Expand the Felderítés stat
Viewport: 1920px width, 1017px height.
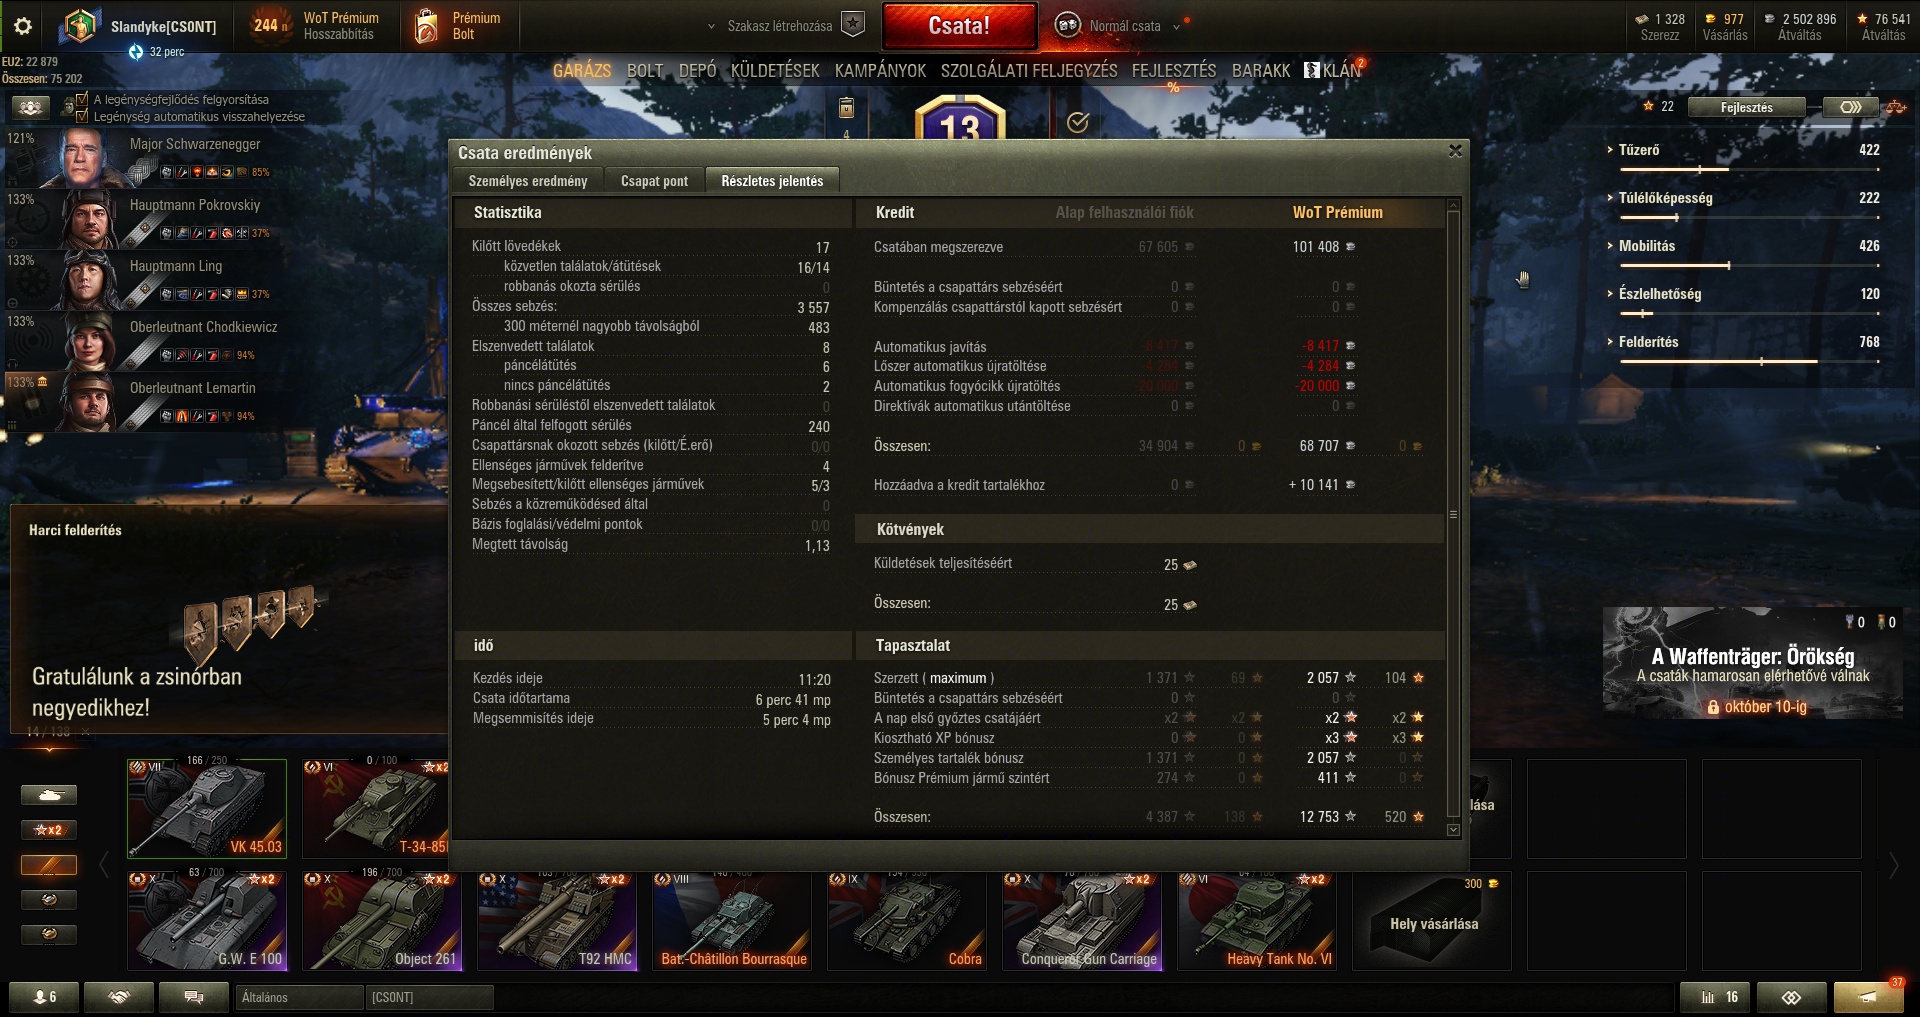[1743, 342]
